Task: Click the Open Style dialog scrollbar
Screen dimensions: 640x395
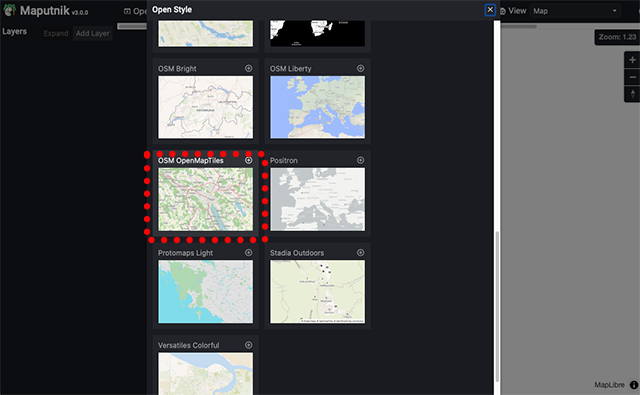Action: (497, 307)
